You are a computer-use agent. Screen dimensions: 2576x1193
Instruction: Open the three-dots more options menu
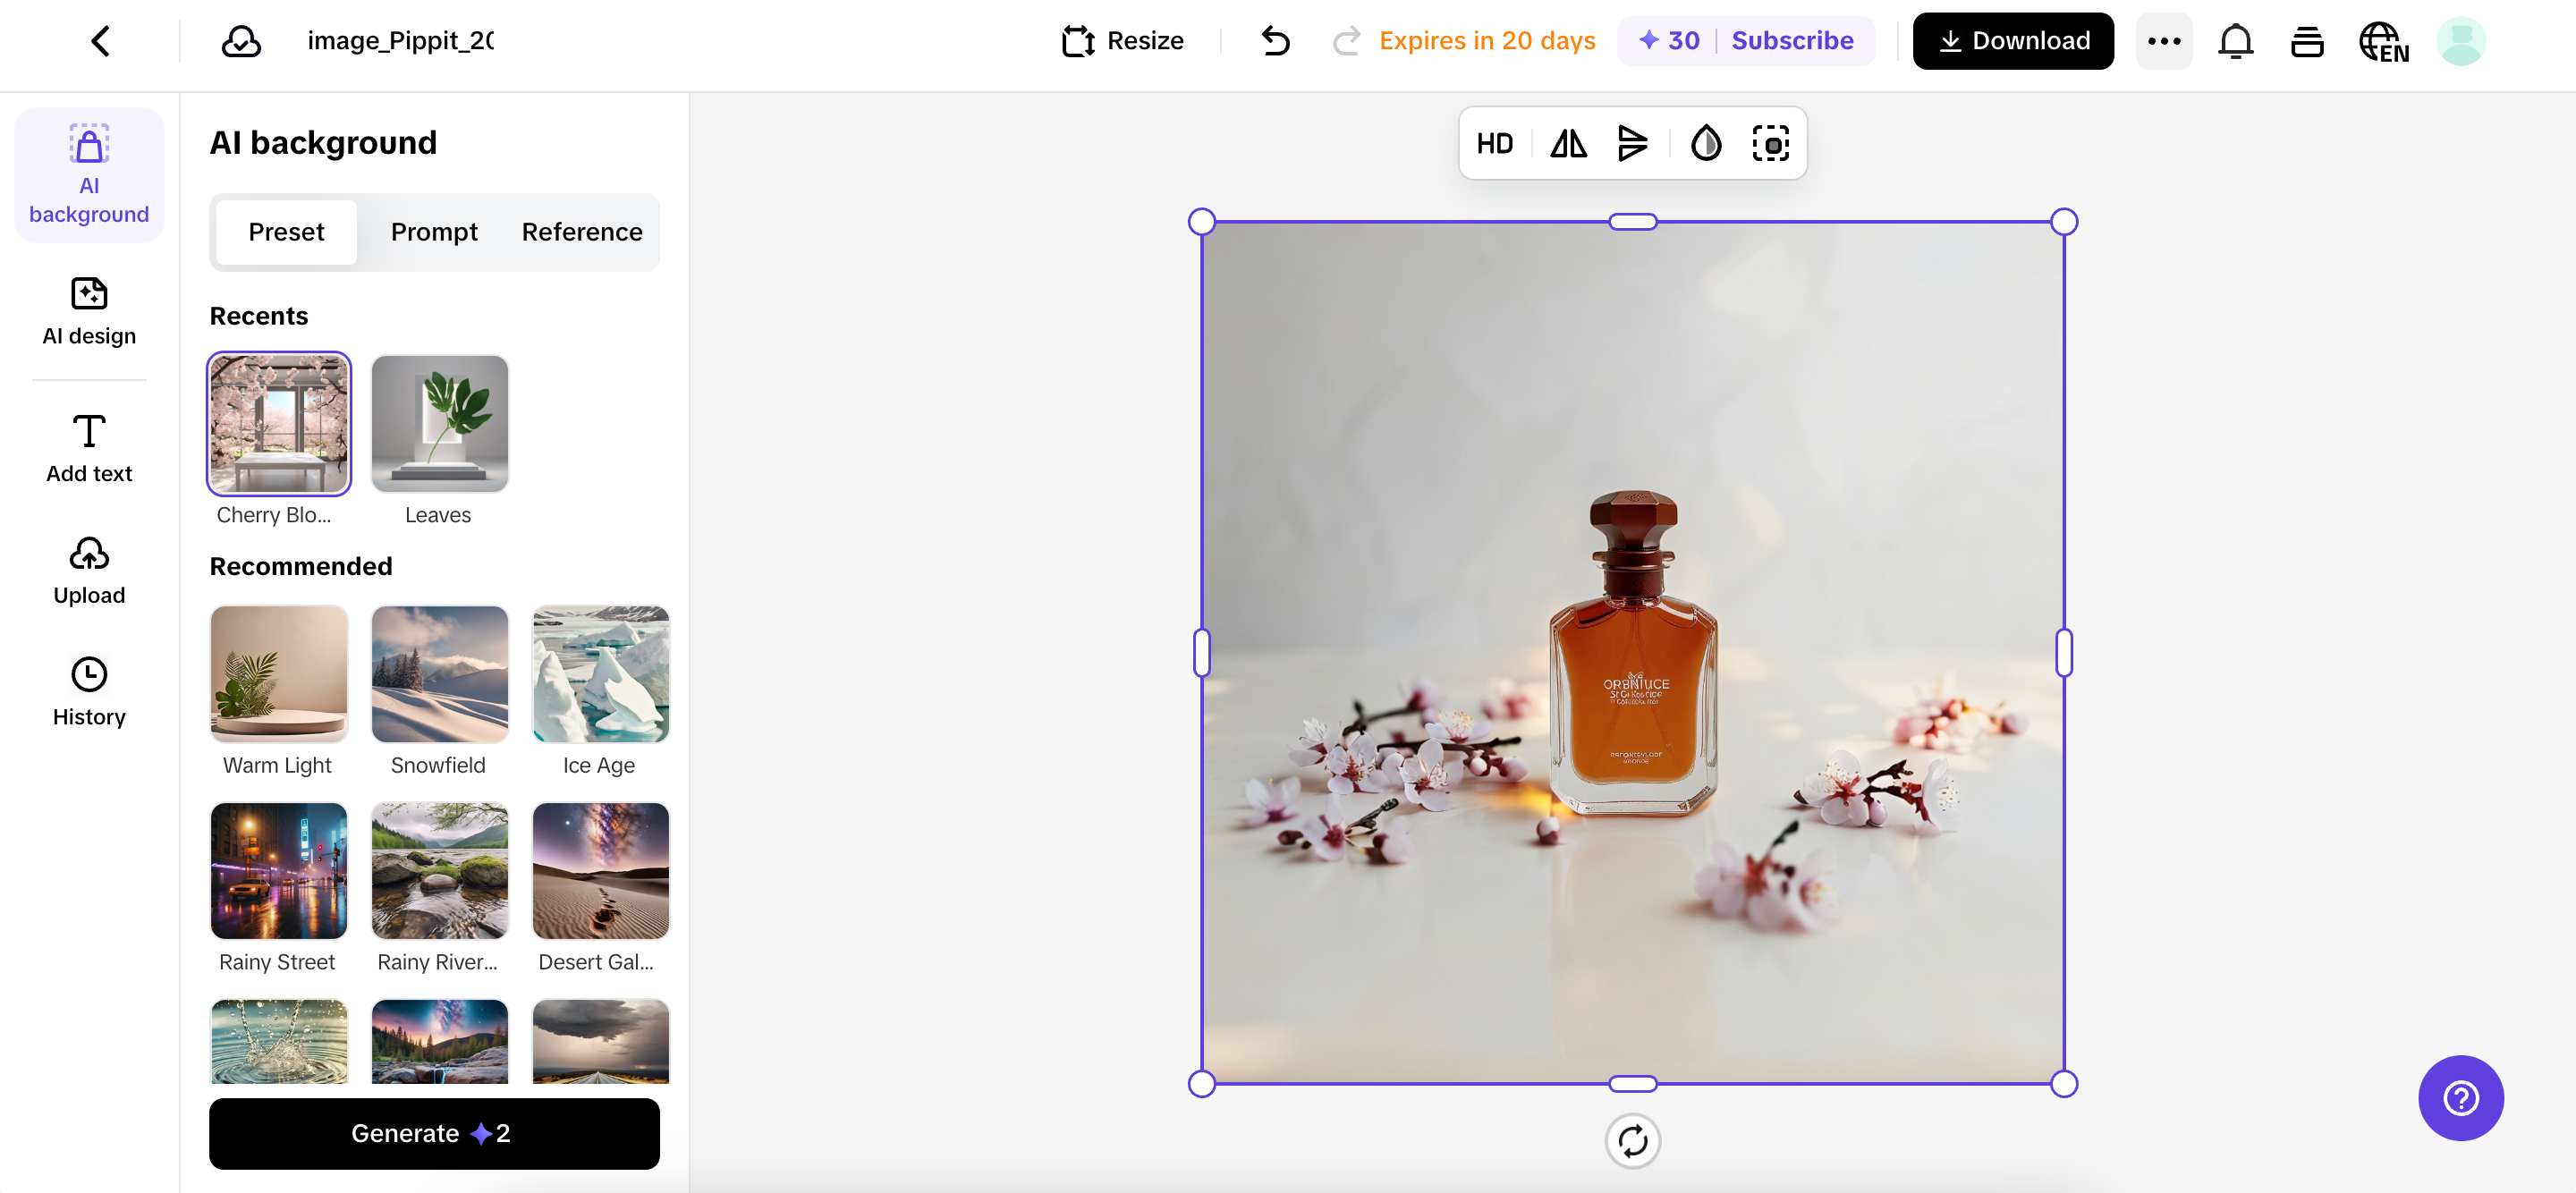2164,41
